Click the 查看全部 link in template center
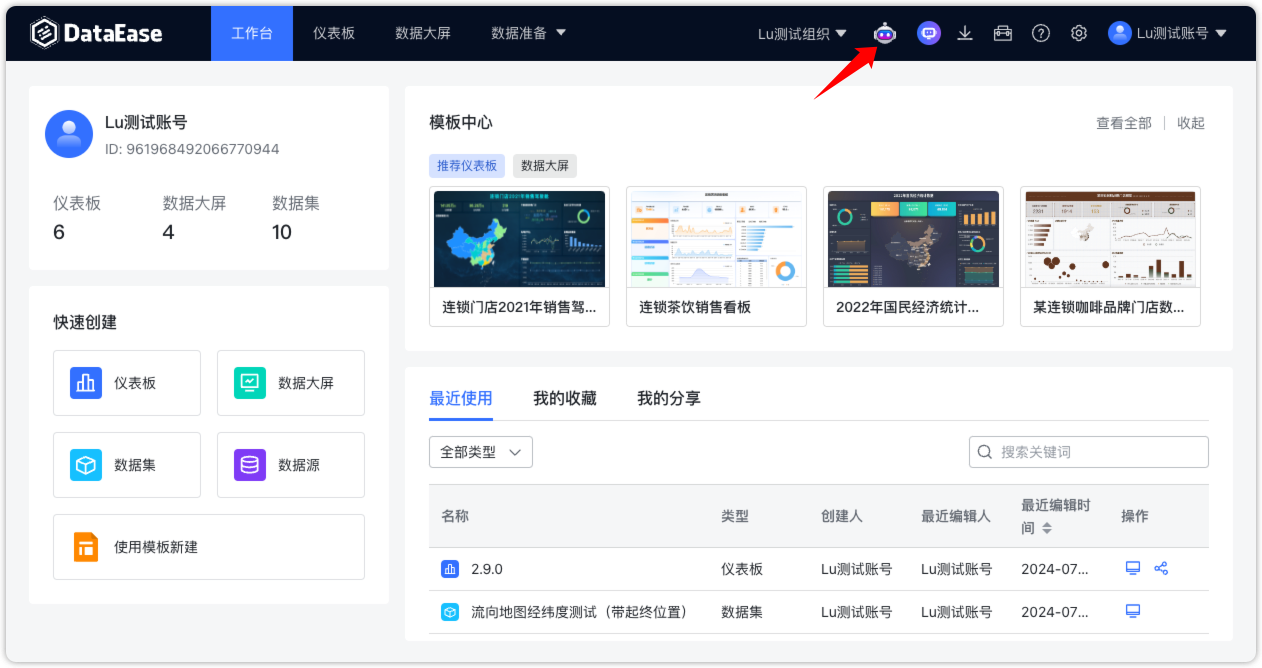The width and height of the screenshot is (1262, 668). point(1122,122)
